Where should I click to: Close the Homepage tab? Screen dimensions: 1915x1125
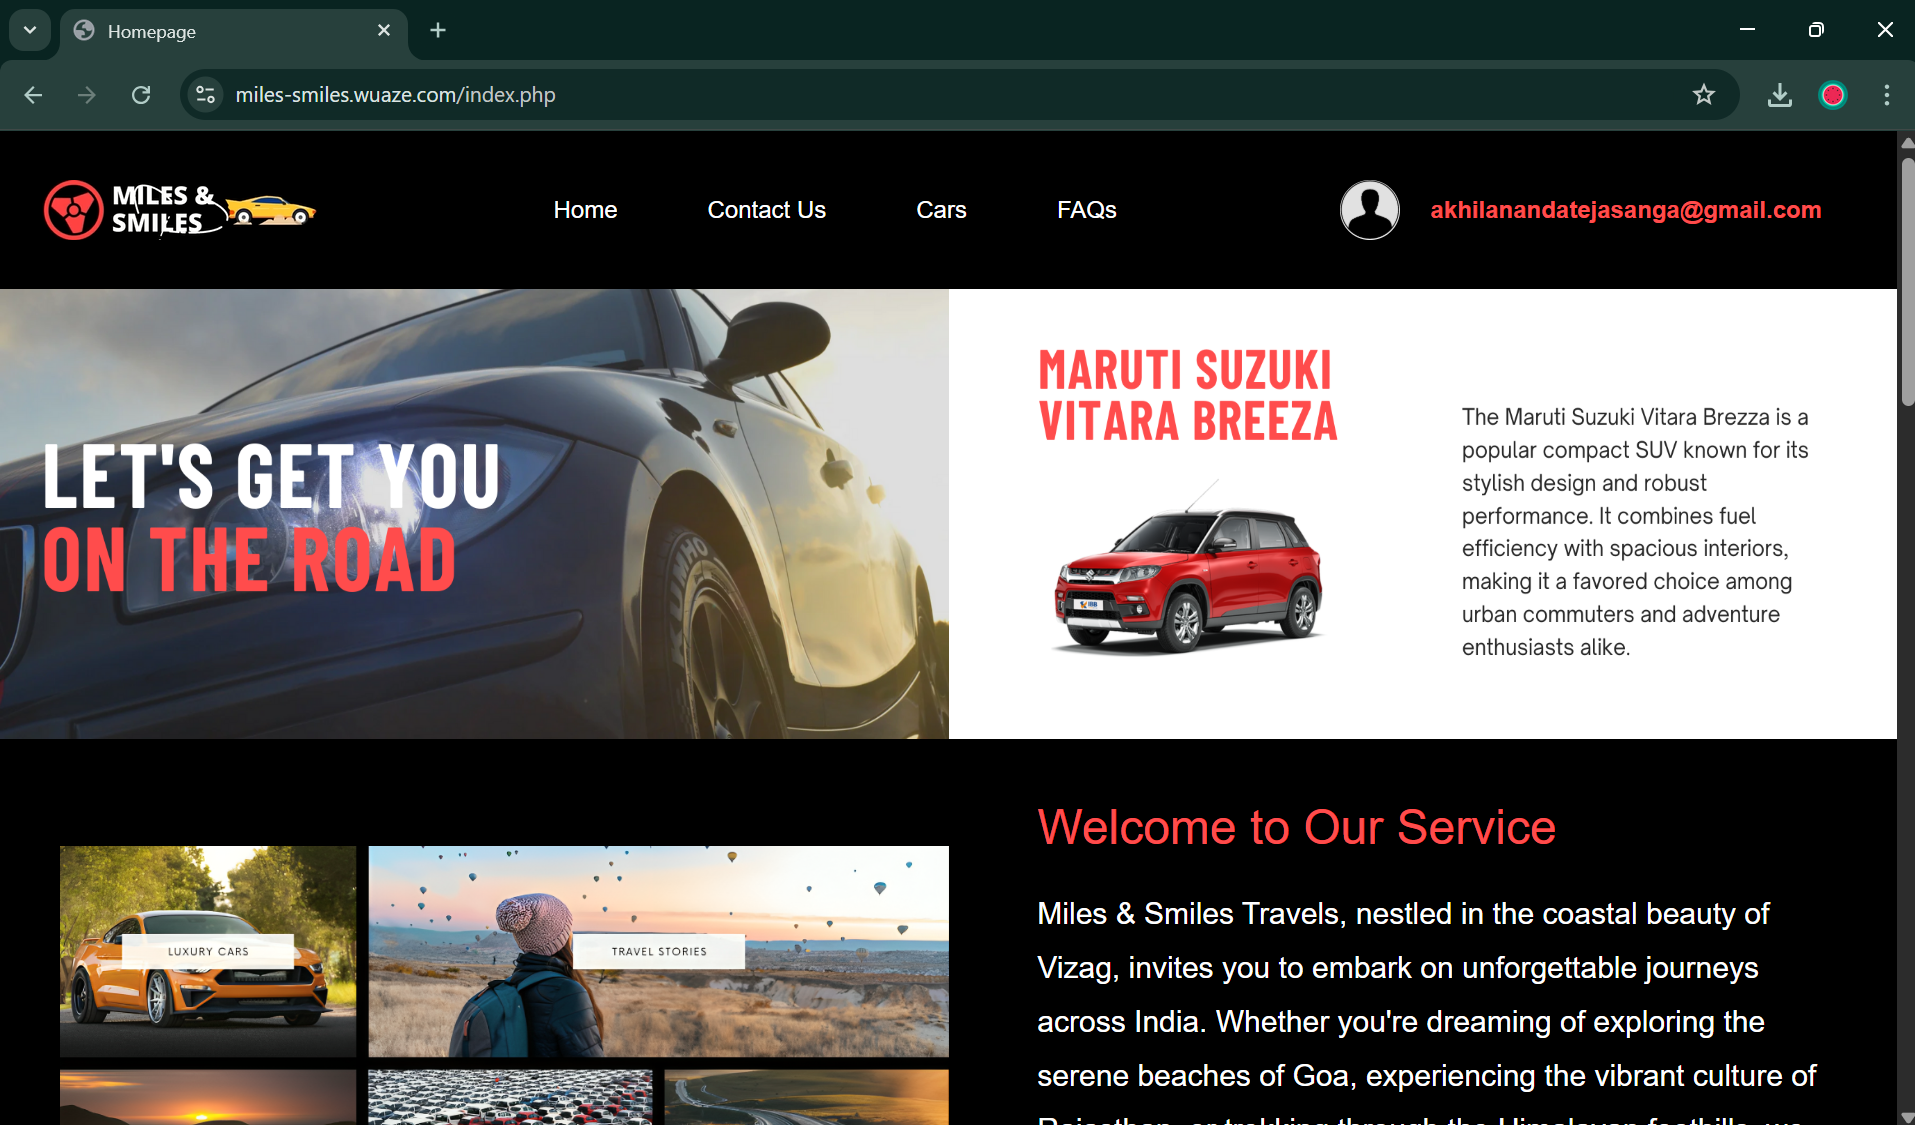(x=384, y=31)
